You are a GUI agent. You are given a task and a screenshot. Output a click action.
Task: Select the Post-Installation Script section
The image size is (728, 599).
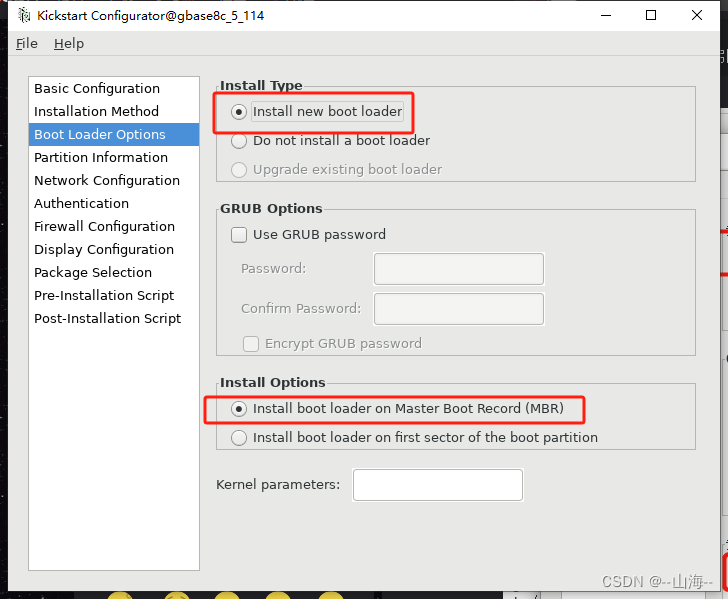click(107, 319)
